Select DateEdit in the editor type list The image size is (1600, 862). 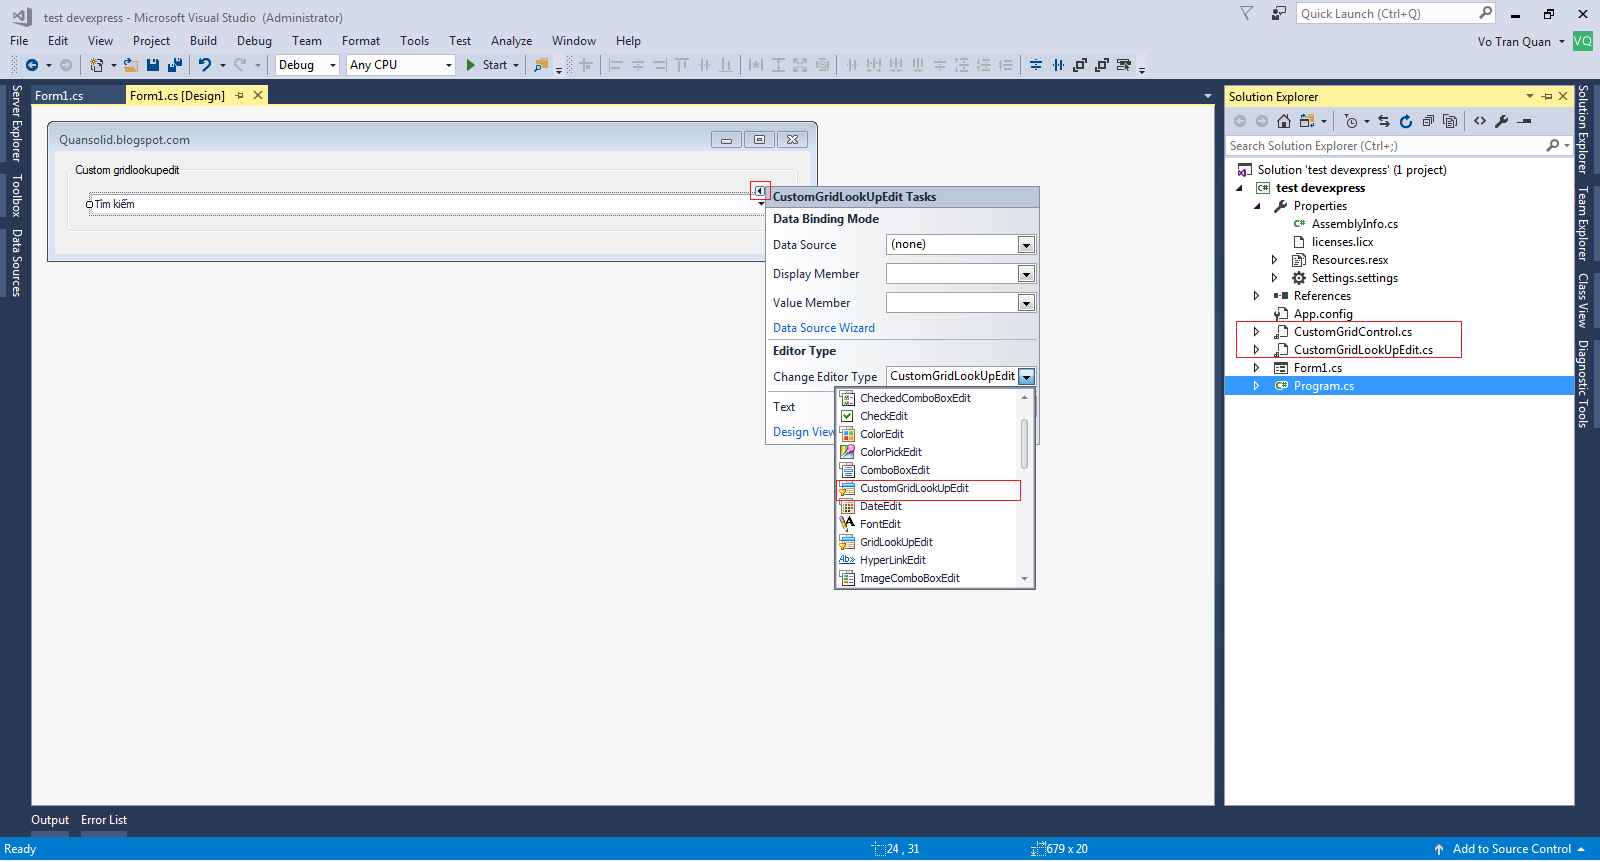pos(927,507)
